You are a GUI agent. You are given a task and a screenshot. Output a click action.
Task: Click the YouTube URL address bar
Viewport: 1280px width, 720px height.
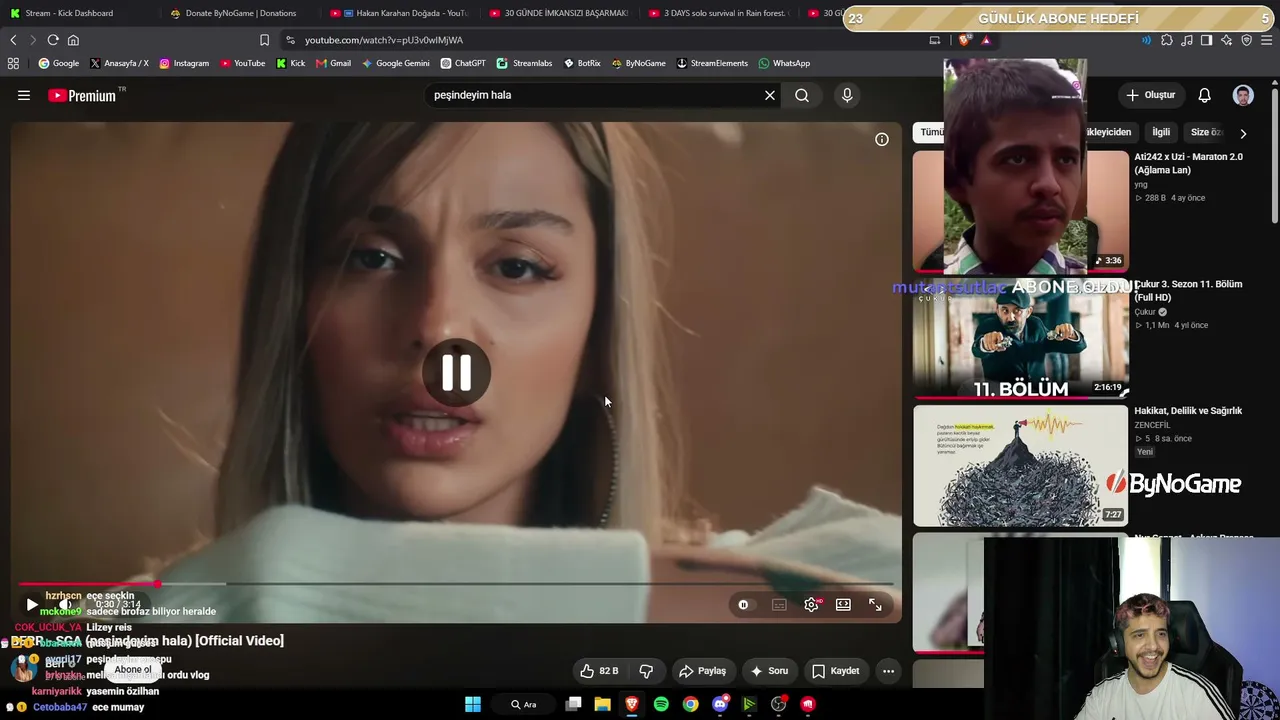[600, 40]
